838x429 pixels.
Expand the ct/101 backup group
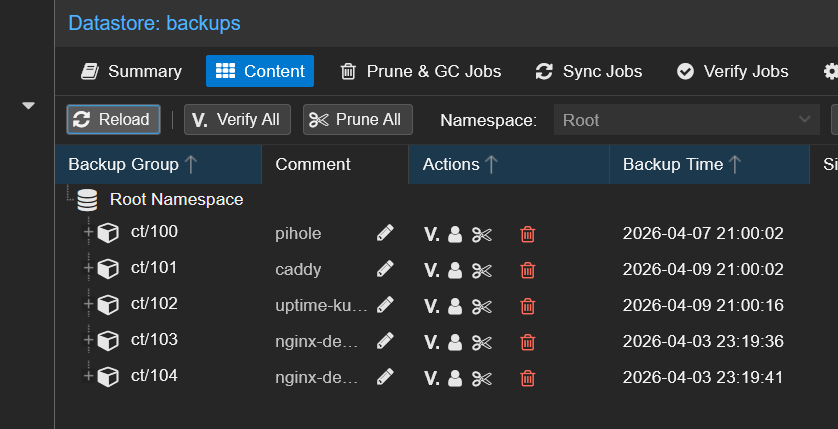tap(89, 268)
